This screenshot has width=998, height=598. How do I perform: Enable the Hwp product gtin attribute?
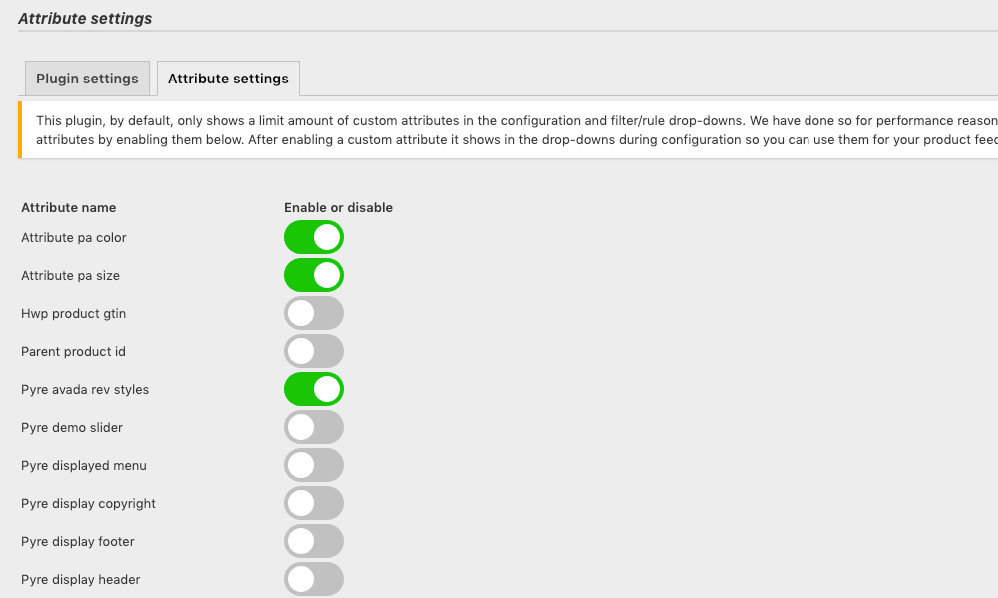coord(314,313)
